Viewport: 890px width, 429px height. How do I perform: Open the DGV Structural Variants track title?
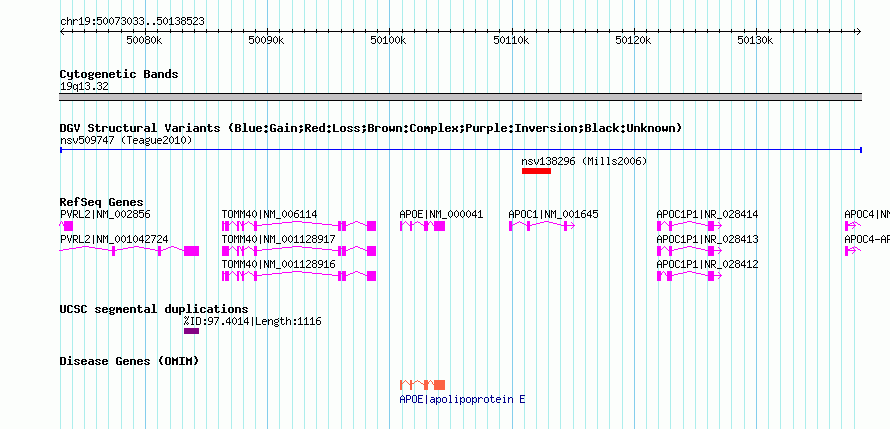pyautogui.click(x=371, y=128)
